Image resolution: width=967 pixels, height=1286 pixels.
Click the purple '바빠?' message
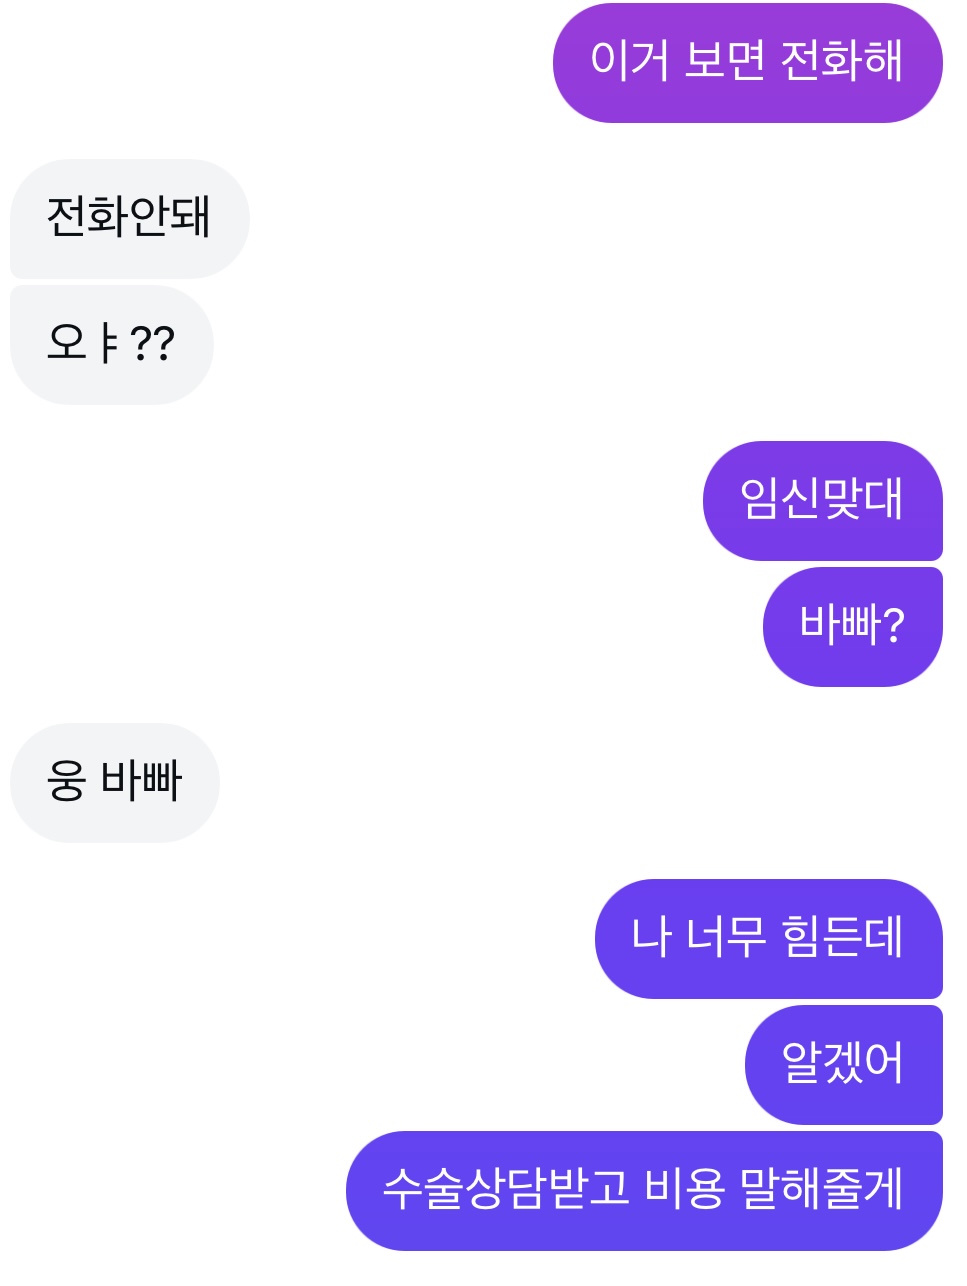pyautogui.click(x=852, y=626)
